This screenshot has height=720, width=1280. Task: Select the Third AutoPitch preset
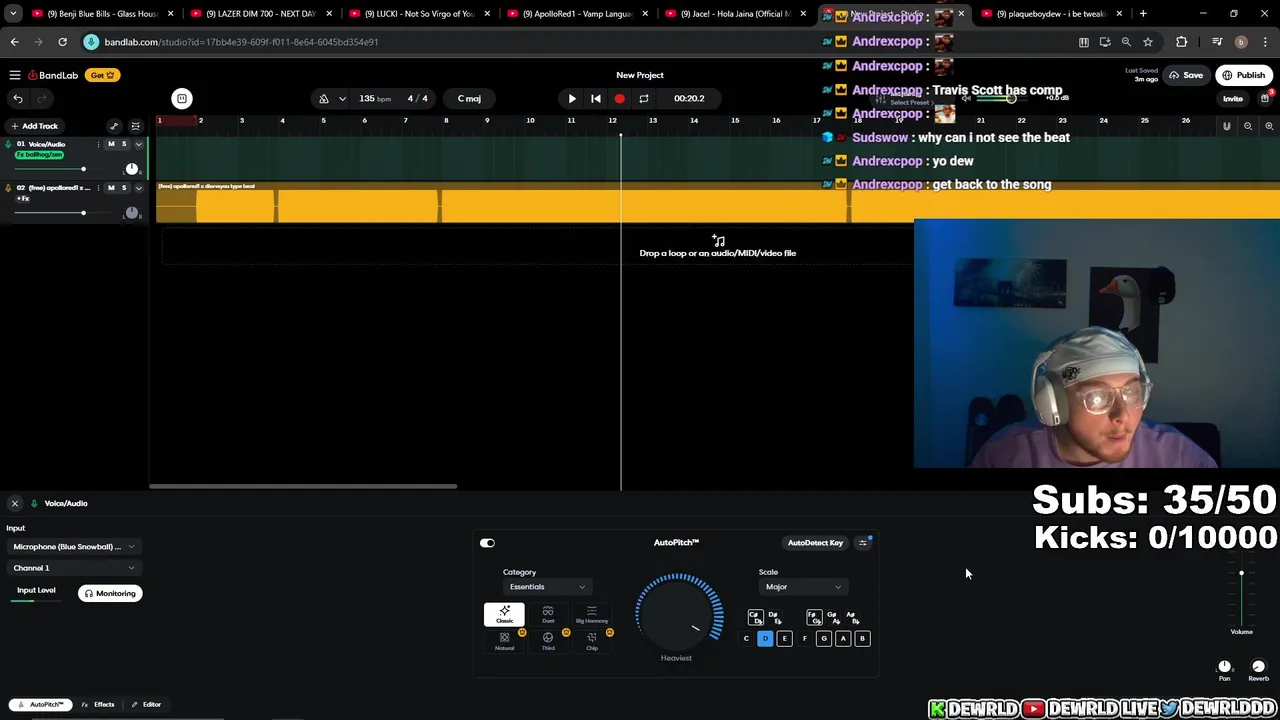[548, 641]
